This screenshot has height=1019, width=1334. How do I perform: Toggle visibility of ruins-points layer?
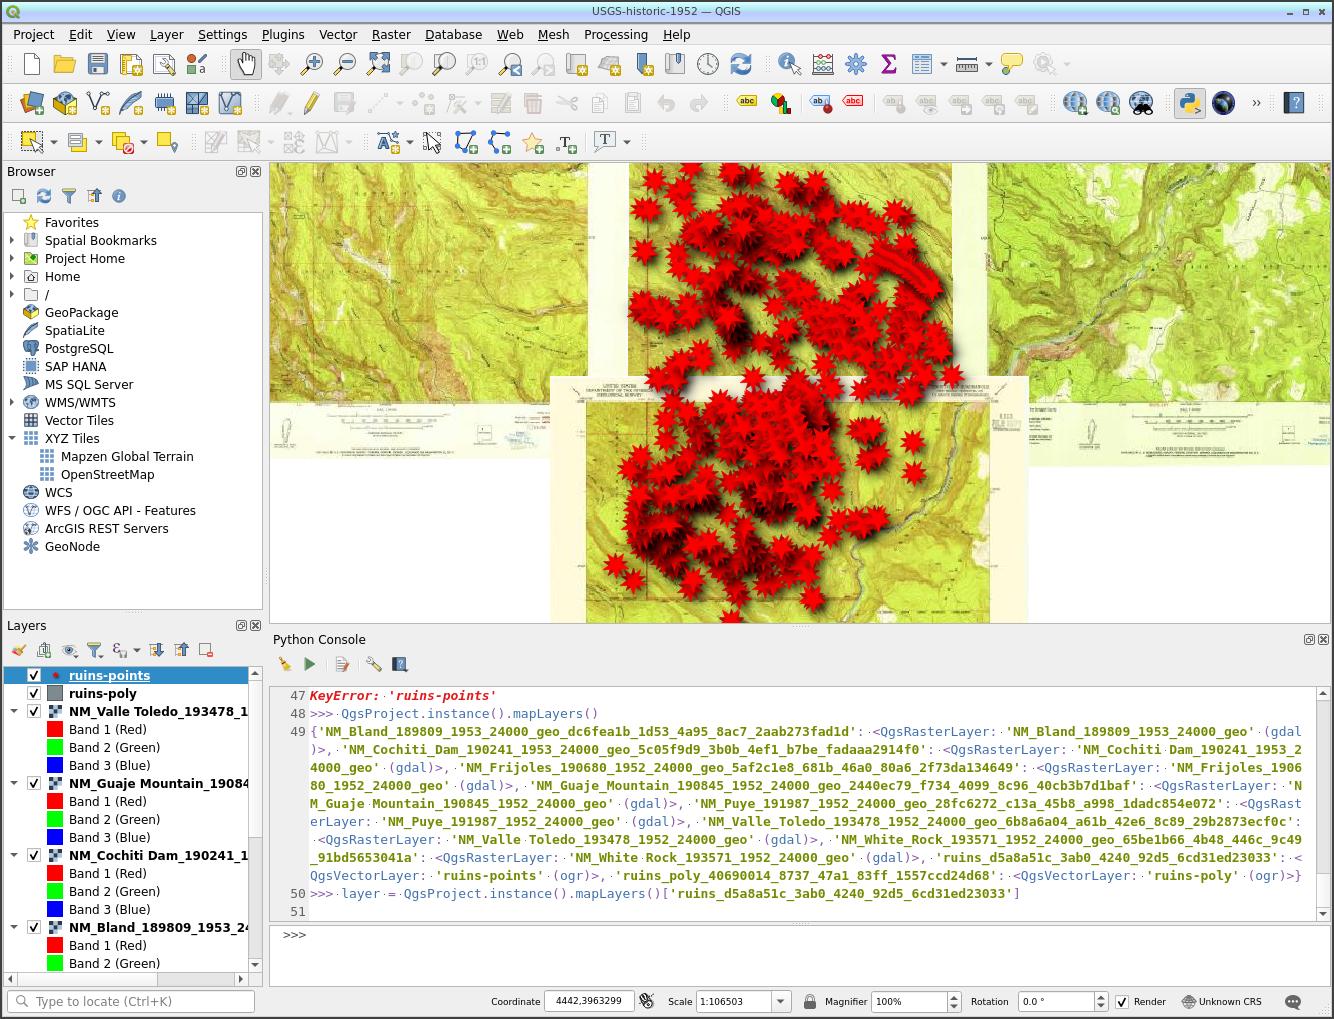click(x=34, y=675)
